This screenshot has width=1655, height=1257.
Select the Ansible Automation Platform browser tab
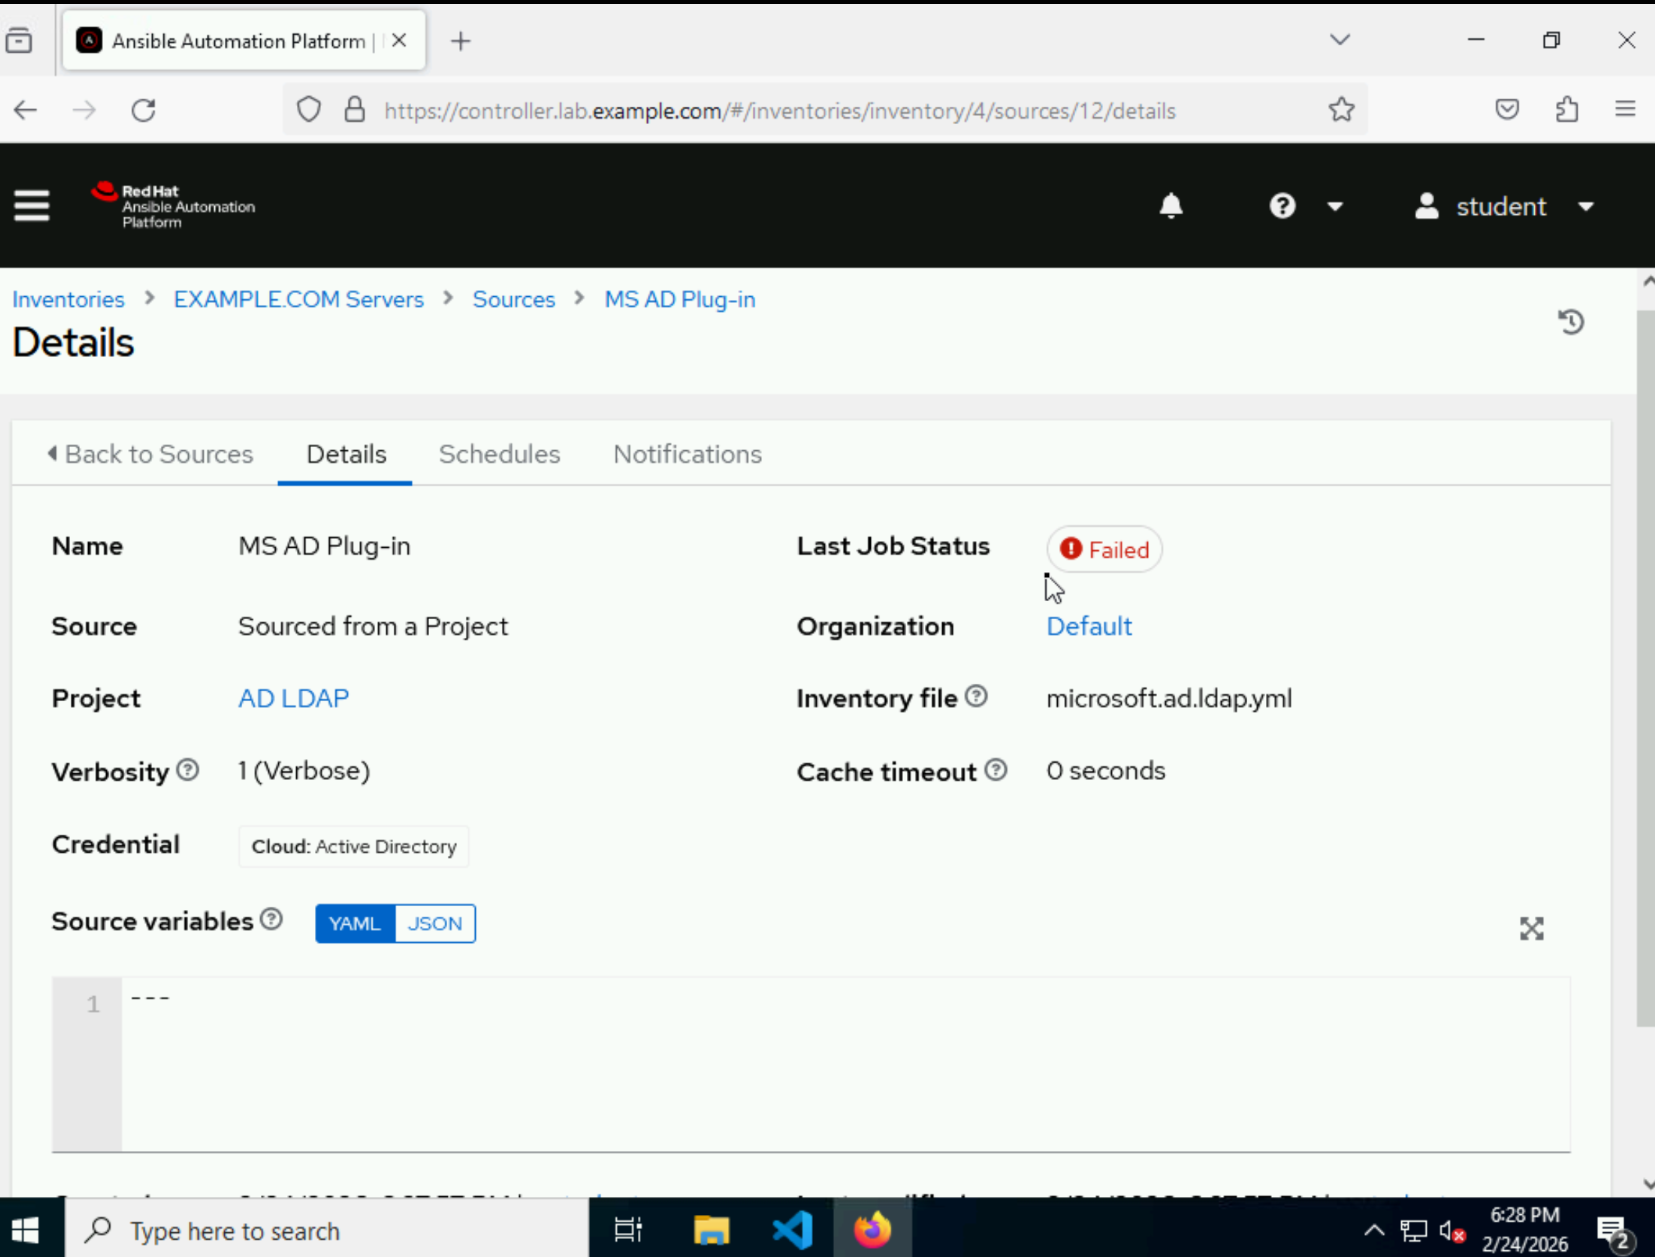click(x=244, y=41)
